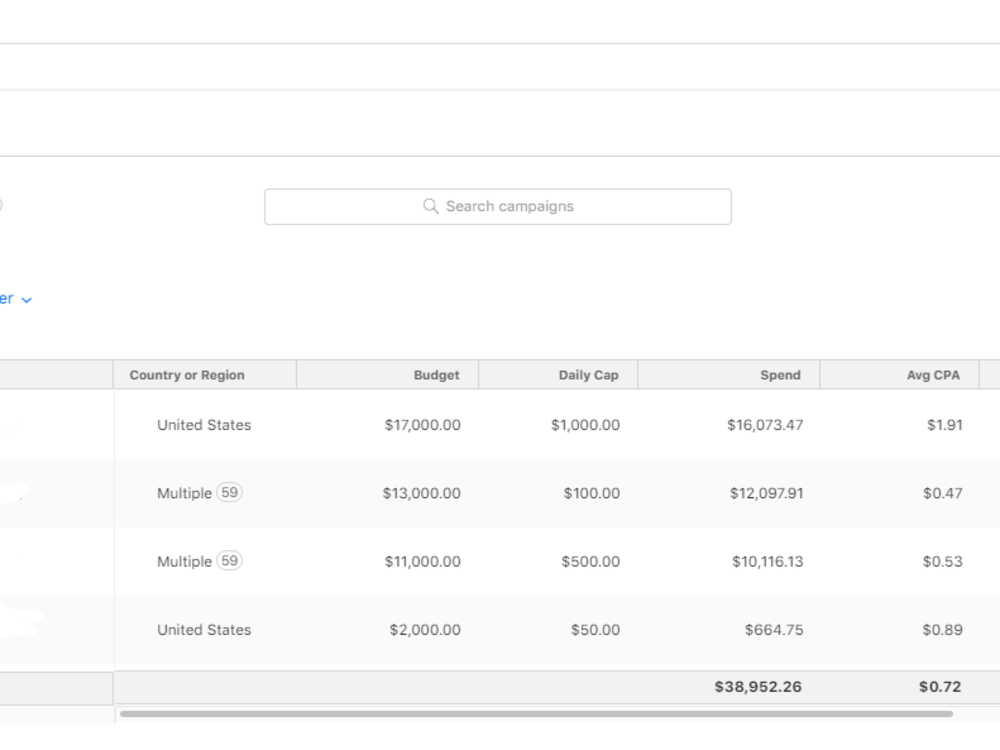Focus the Search campaigns field
The height and width of the screenshot is (750, 1000).
[497, 207]
